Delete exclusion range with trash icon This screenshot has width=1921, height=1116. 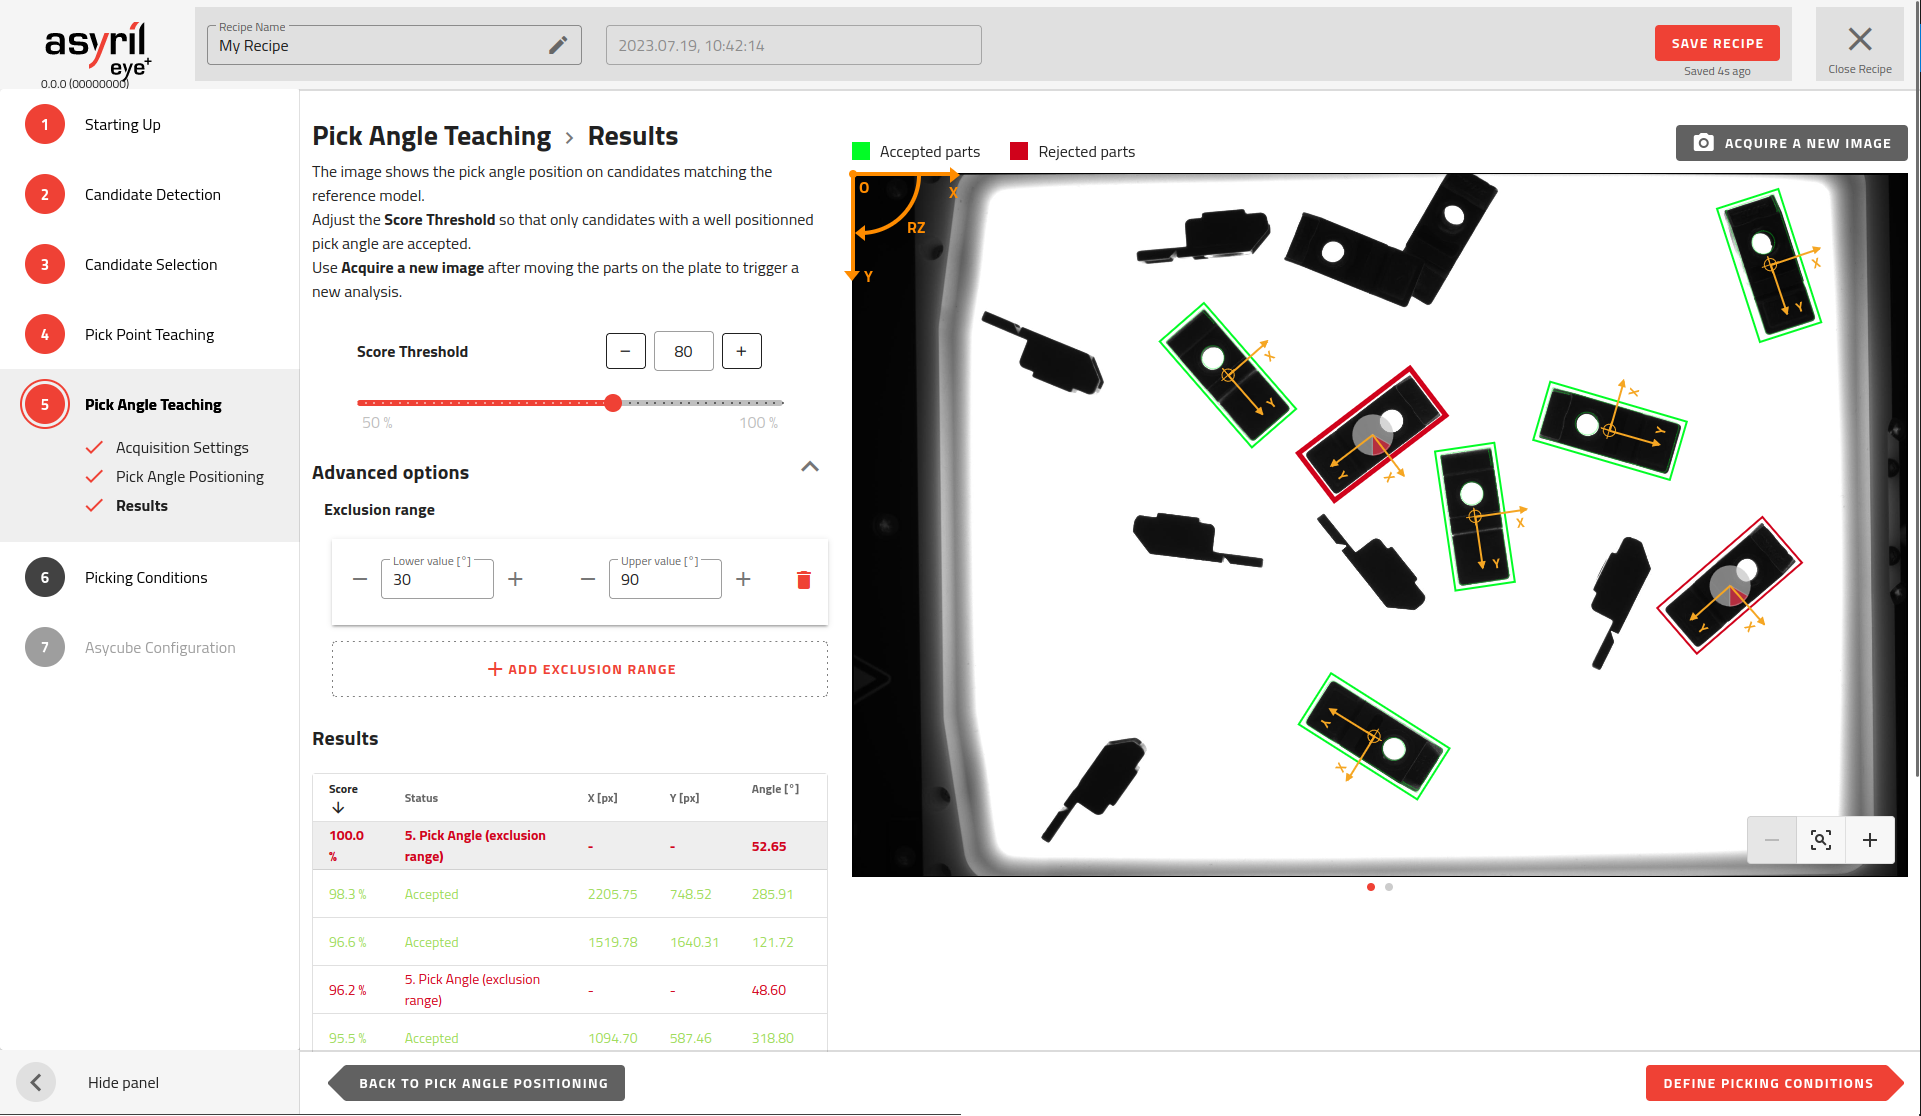click(803, 580)
